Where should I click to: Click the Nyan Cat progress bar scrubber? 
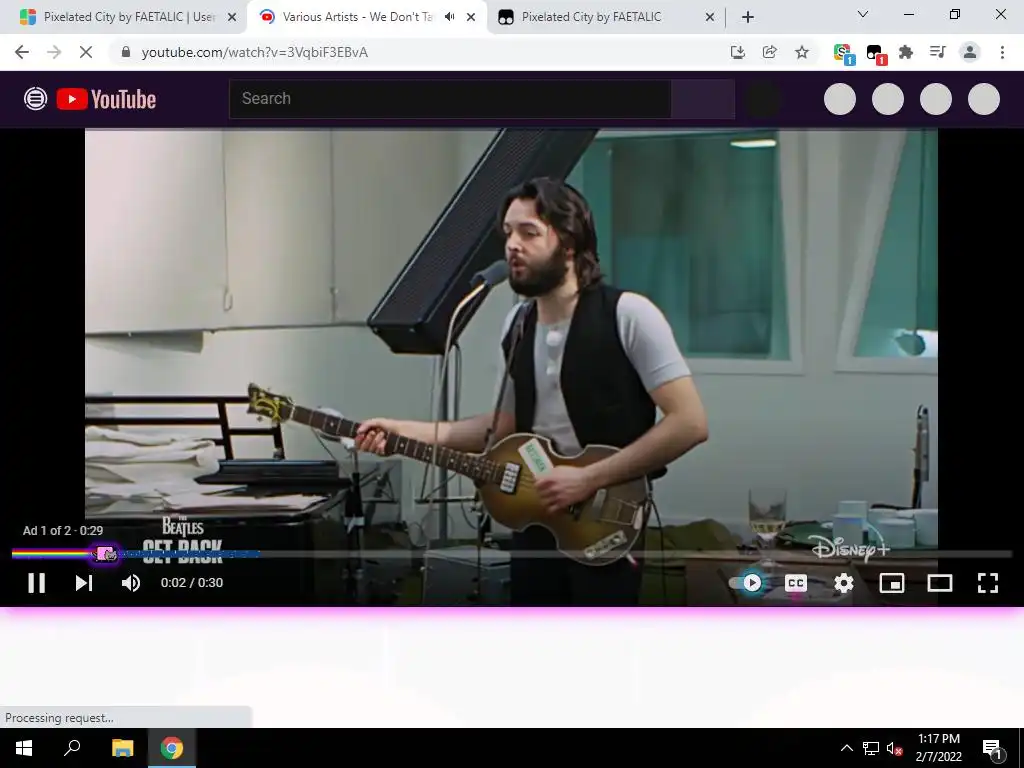105,554
